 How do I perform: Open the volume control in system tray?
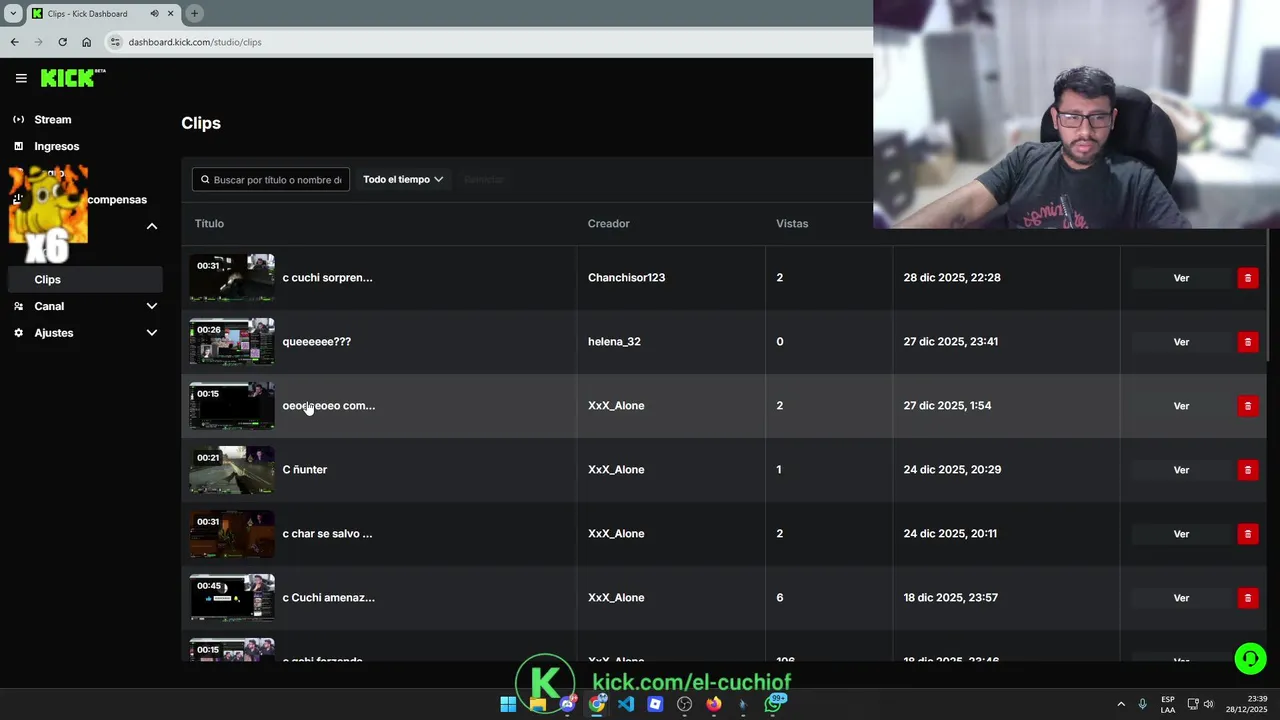[x=1208, y=704]
